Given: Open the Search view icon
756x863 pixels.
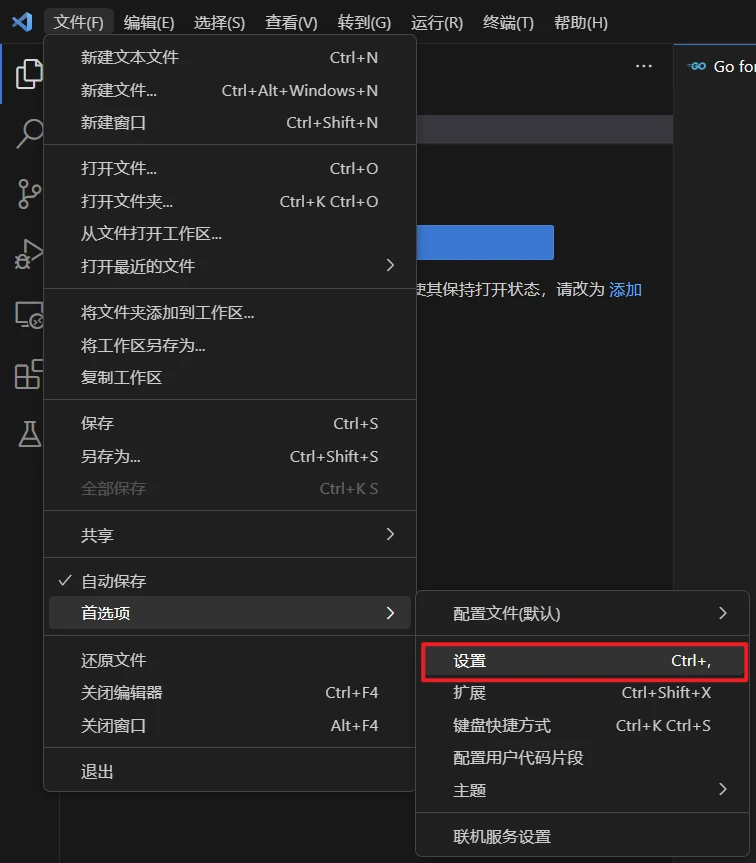Looking at the screenshot, I should click(29, 133).
